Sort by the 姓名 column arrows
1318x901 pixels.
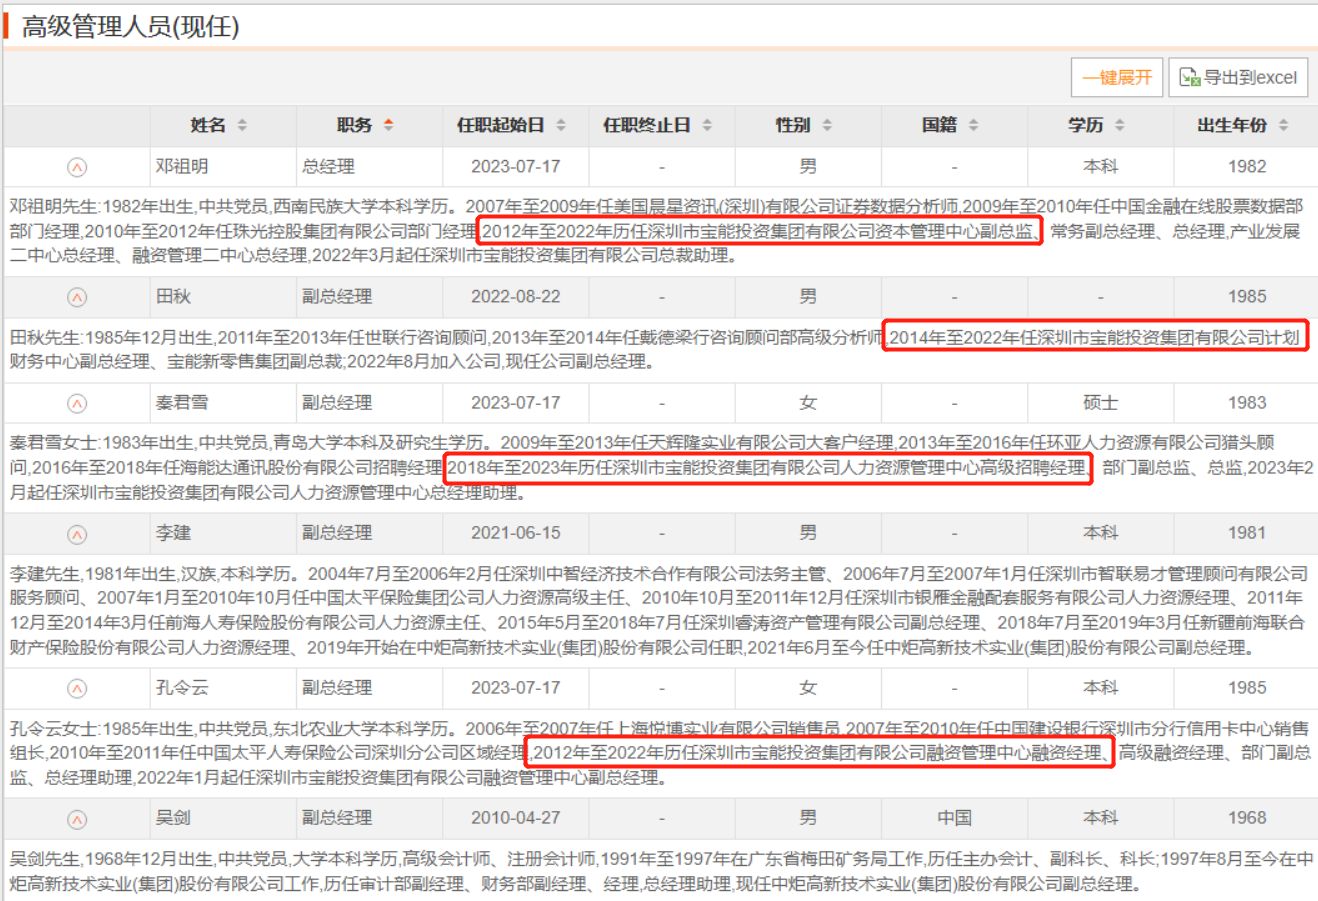coord(242,125)
